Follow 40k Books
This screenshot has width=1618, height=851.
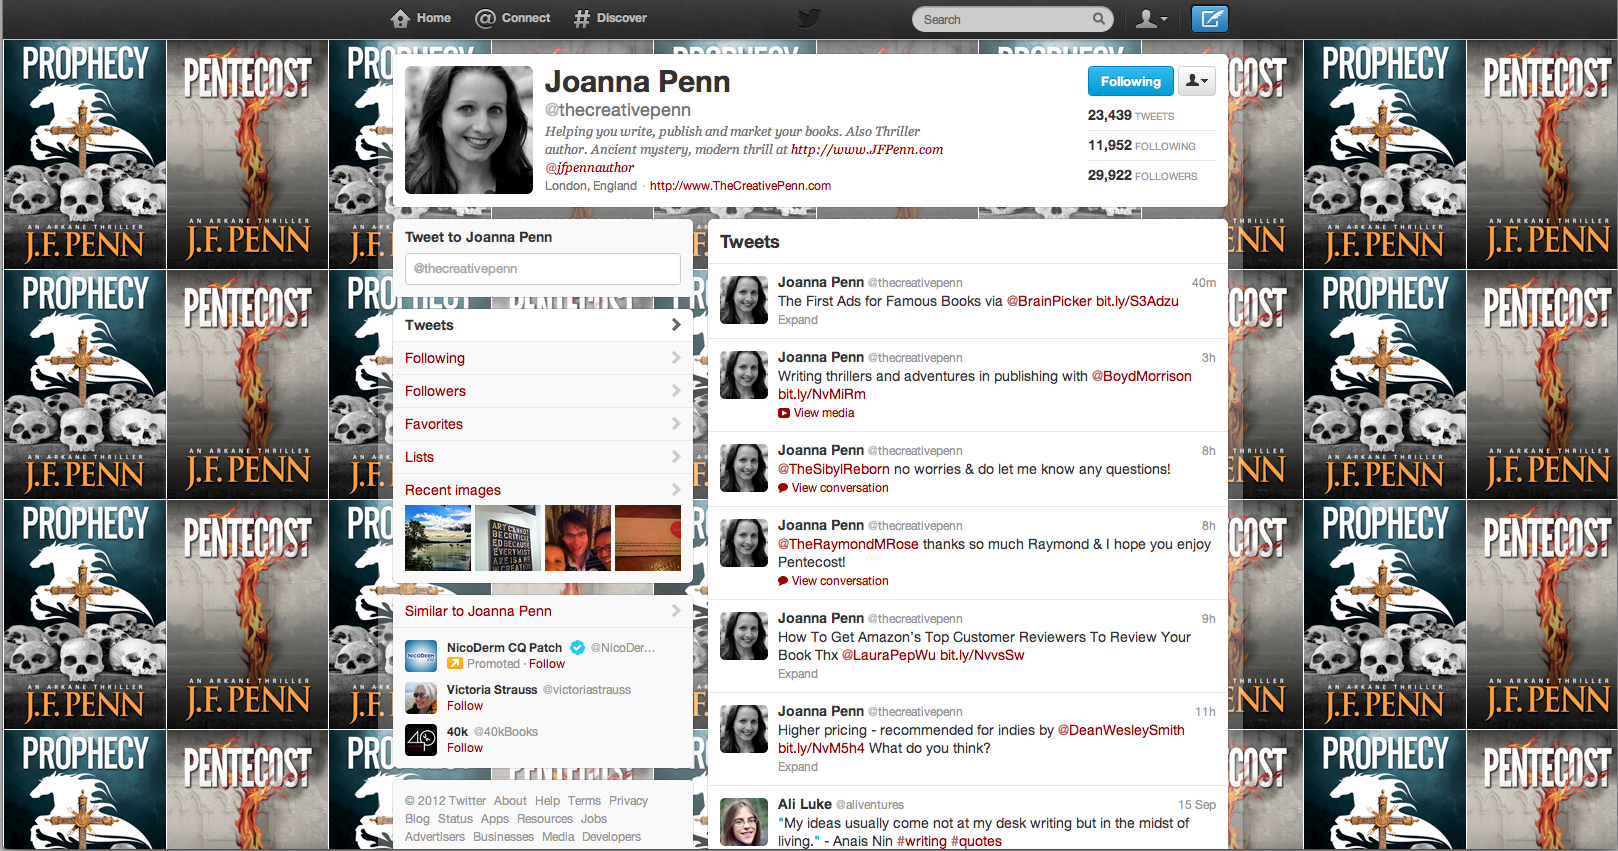click(465, 748)
